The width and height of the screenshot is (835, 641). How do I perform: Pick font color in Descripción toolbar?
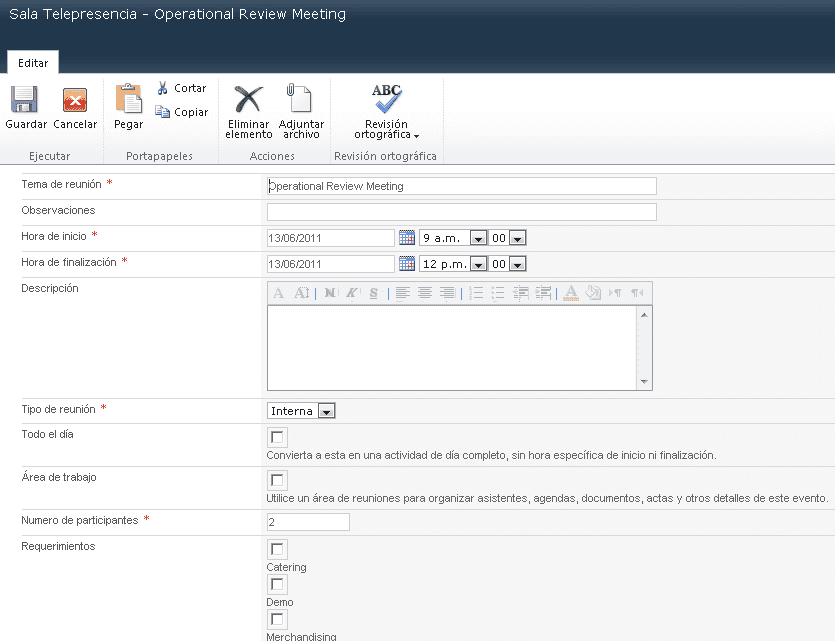pyautogui.click(x=571, y=292)
